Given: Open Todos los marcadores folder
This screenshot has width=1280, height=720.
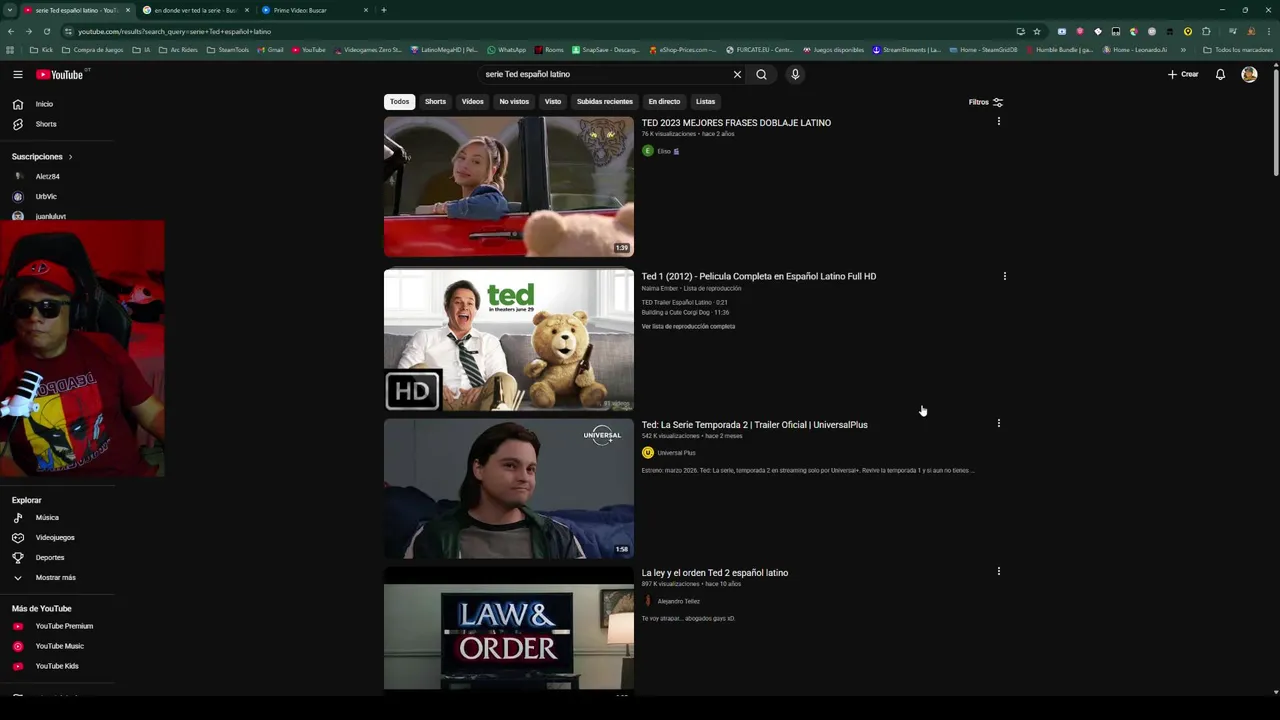Looking at the screenshot, I should click(1238, 49).
